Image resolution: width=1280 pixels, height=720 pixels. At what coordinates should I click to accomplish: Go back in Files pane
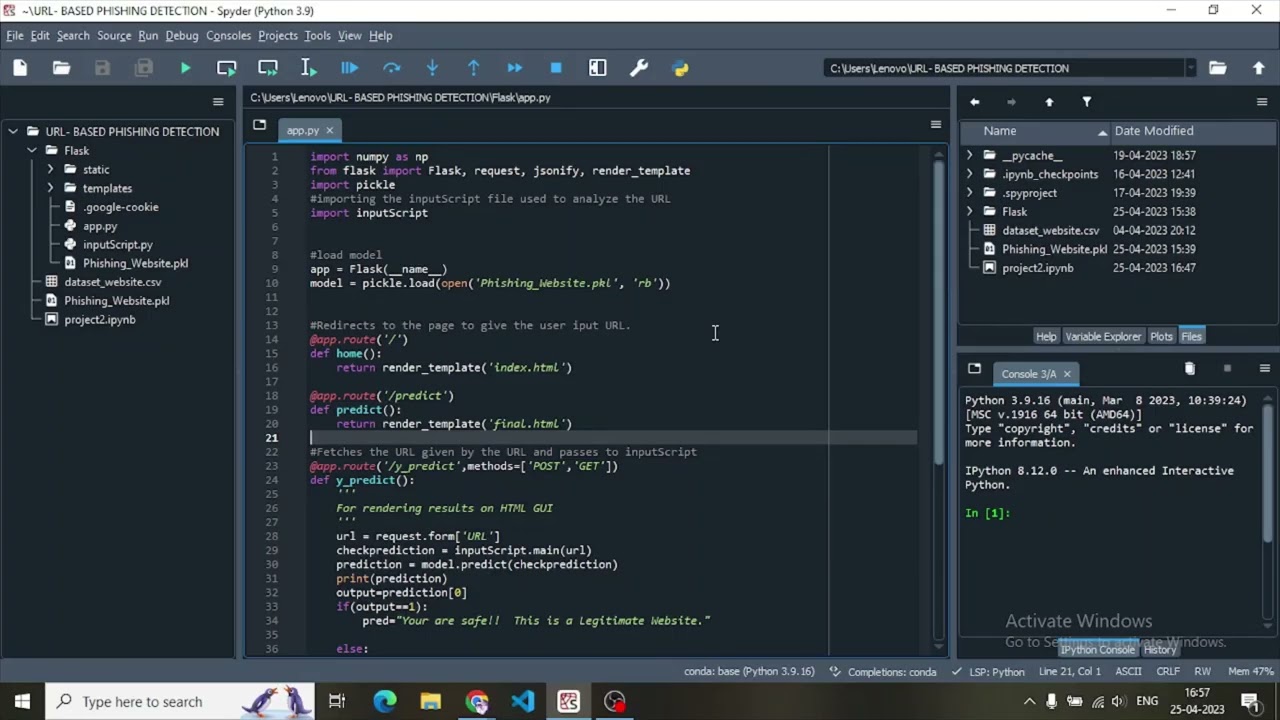(974, 102)
